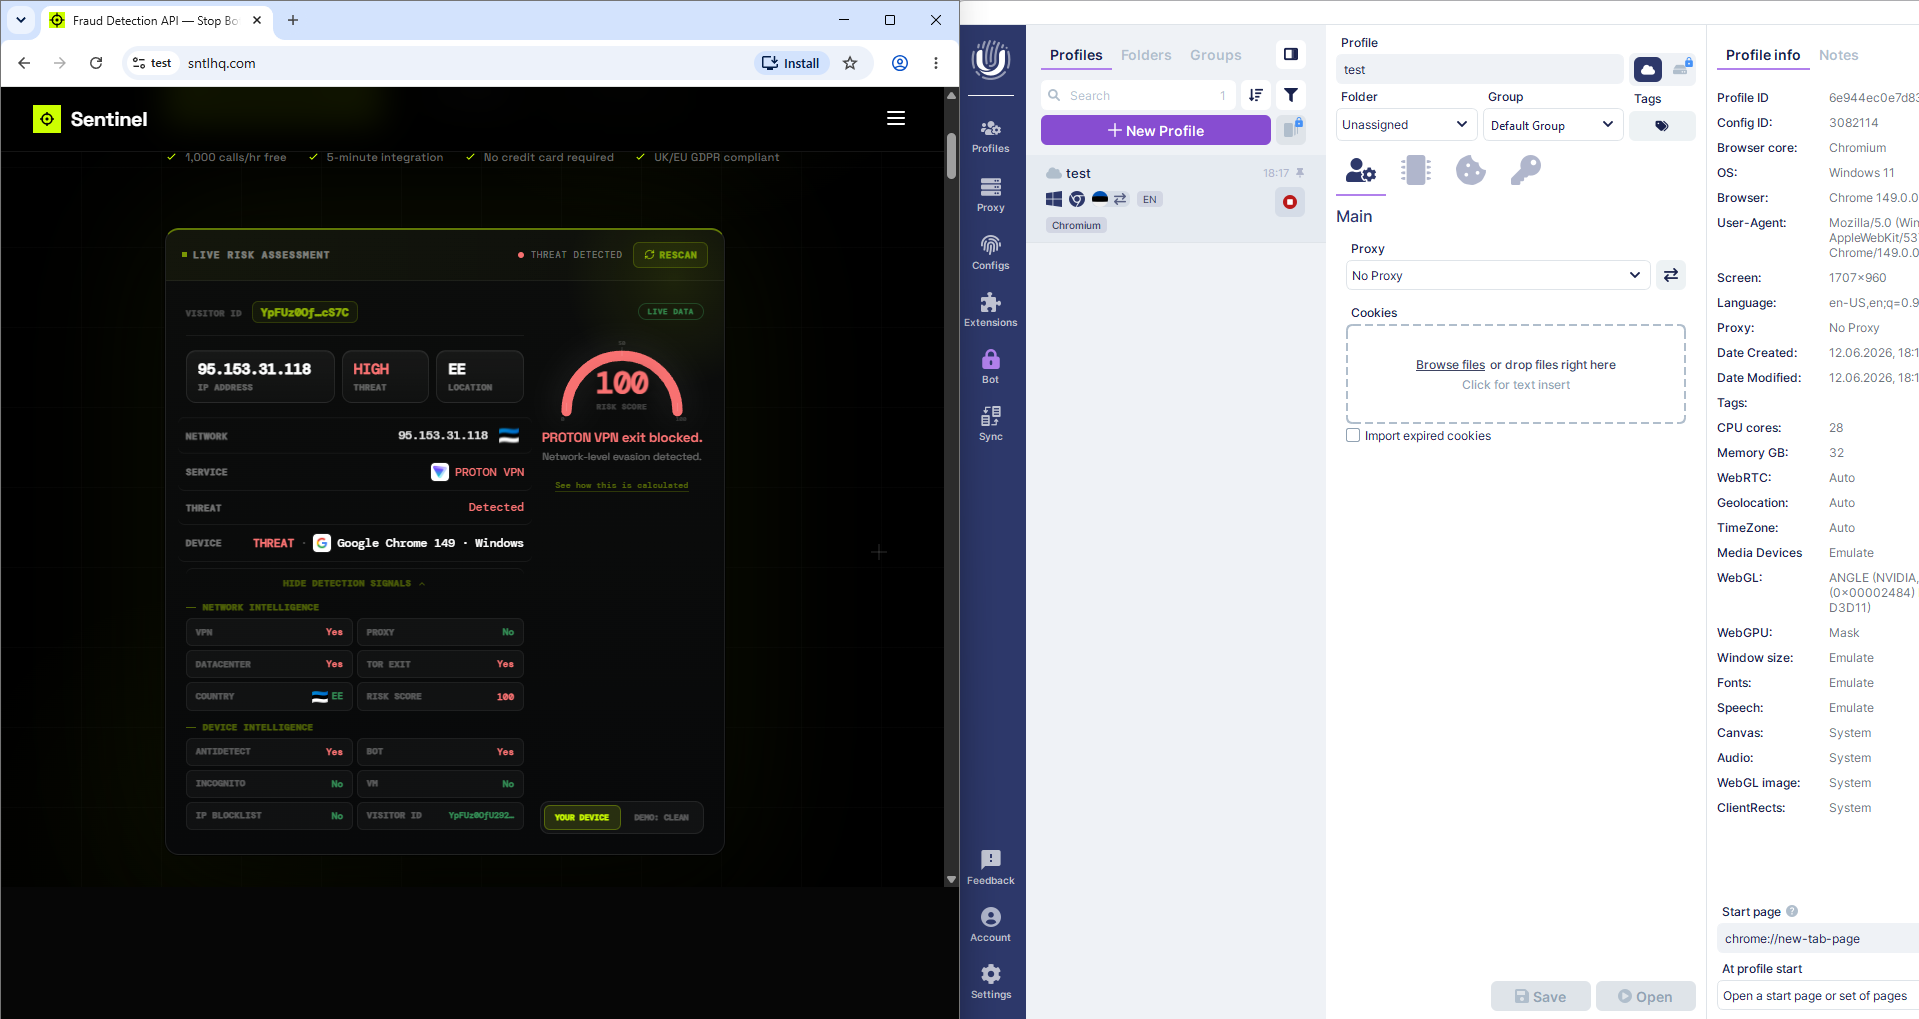Open Chrome profile avatar menu
The image size is (1919, 1019).
tap(900, 63)
